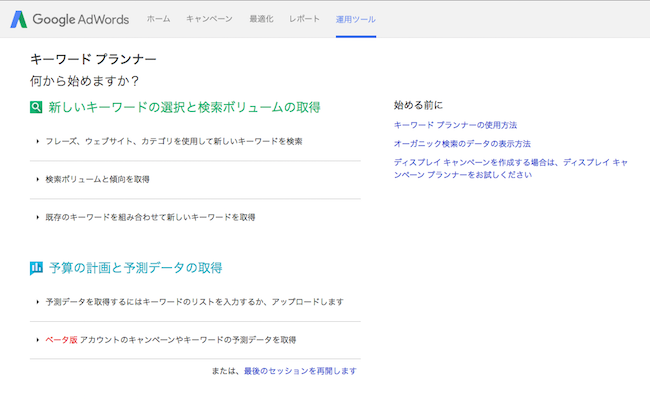650x404 pixels.
Task: Open フレーズ、ウェブサイト、カテゴリを使用して新しいキーワードを検索
Action: (174, 142)
